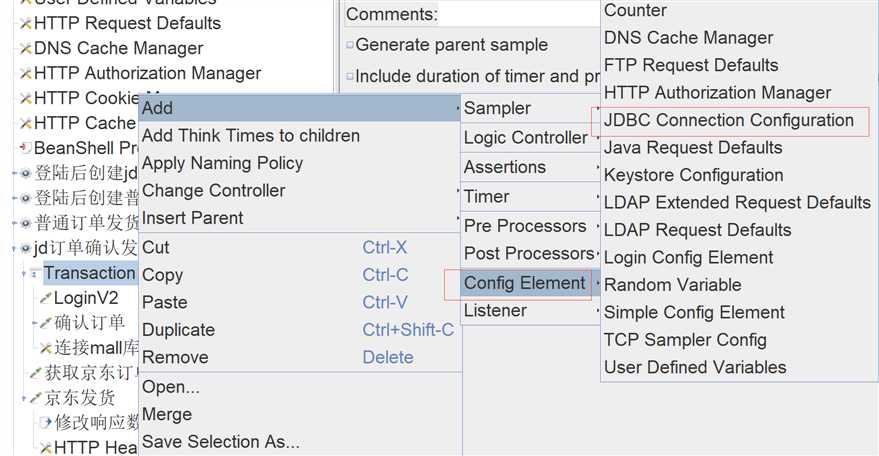
Task: Click the HTTP Authorization Manager tree icon
Action: pyautogui.click(x=26, y=73)
